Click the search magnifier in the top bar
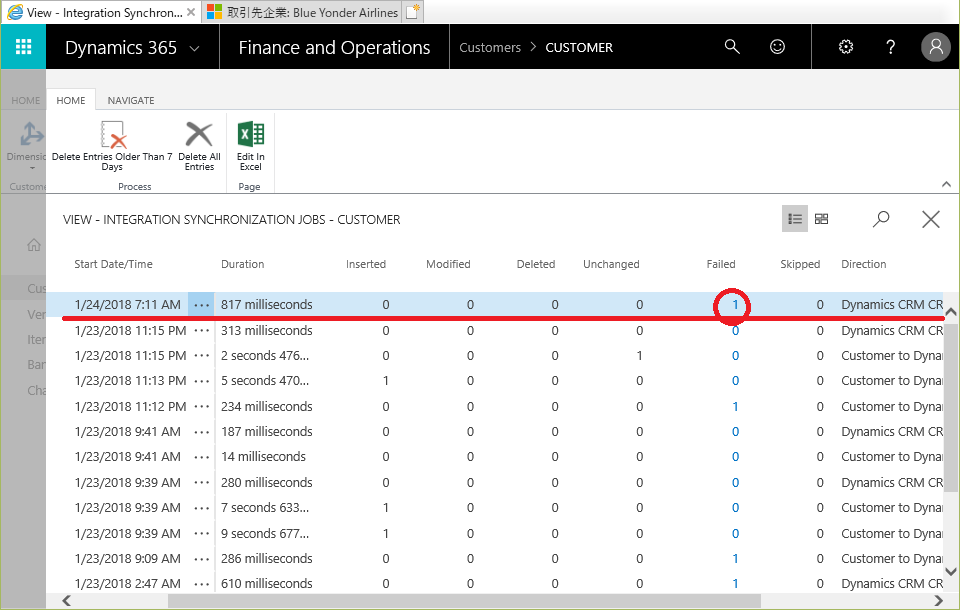960x610 pixels. (732, 47)
